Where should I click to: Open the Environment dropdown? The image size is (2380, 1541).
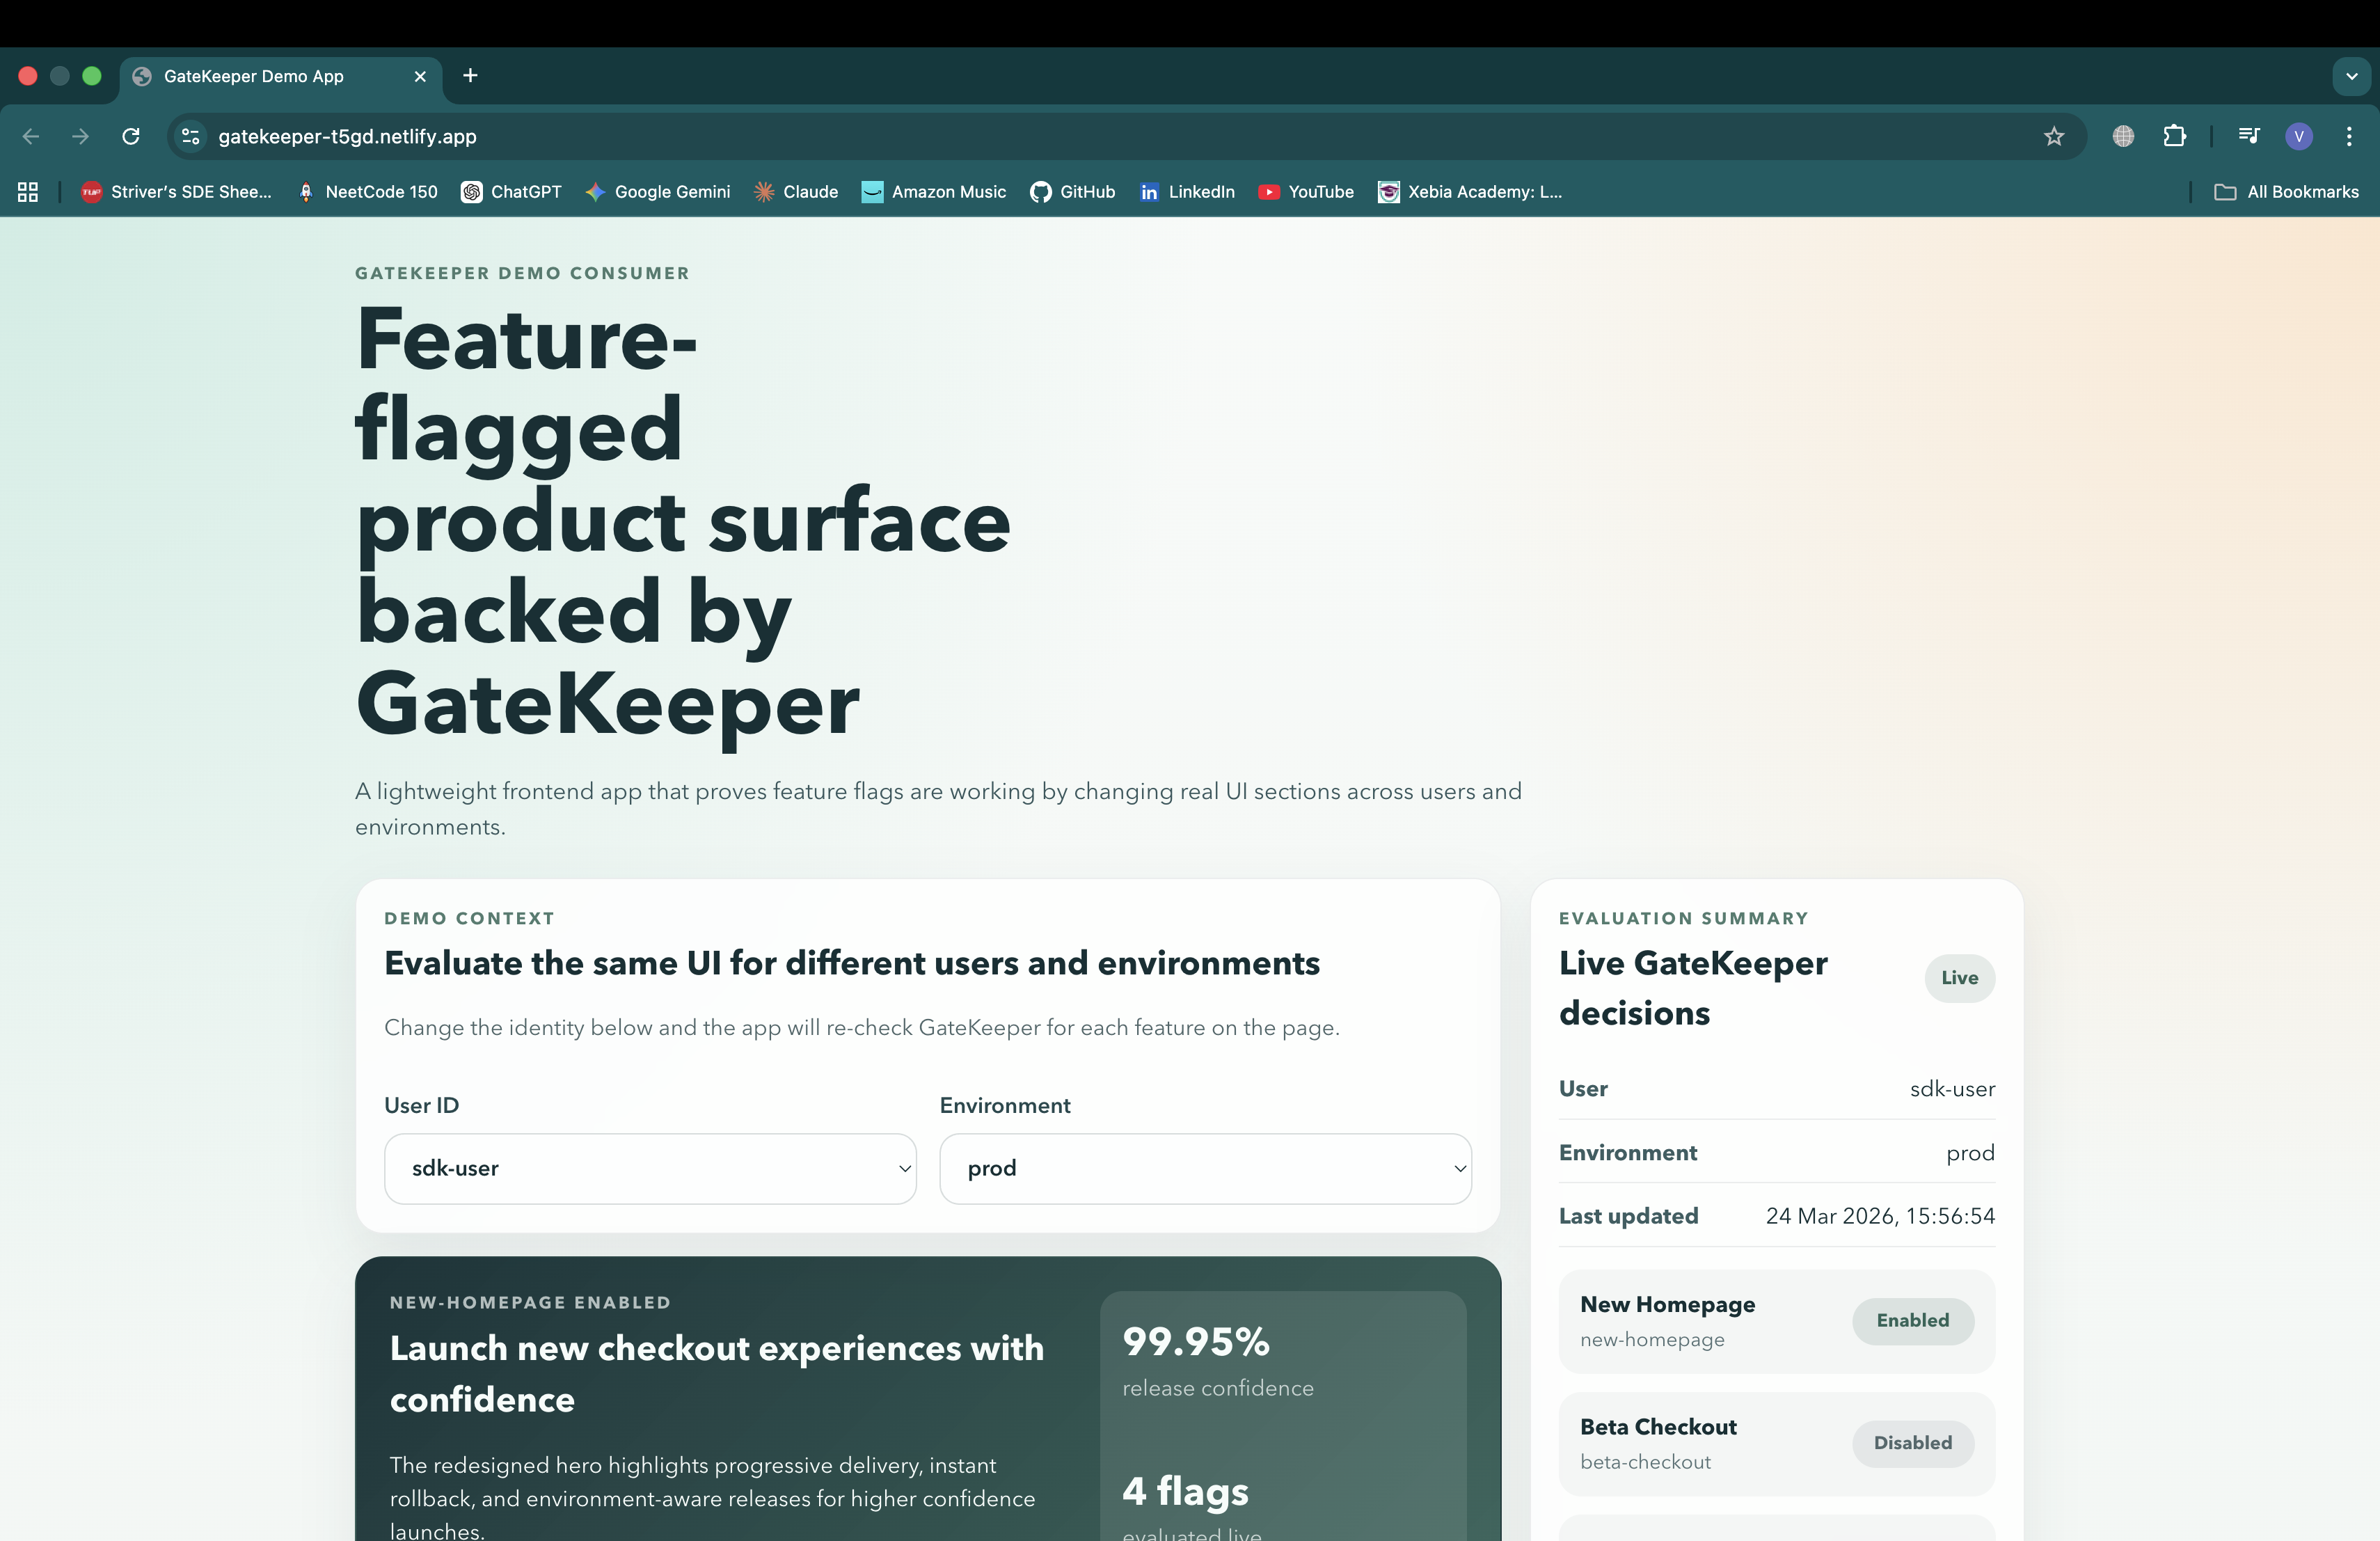coord(1204,1167)
